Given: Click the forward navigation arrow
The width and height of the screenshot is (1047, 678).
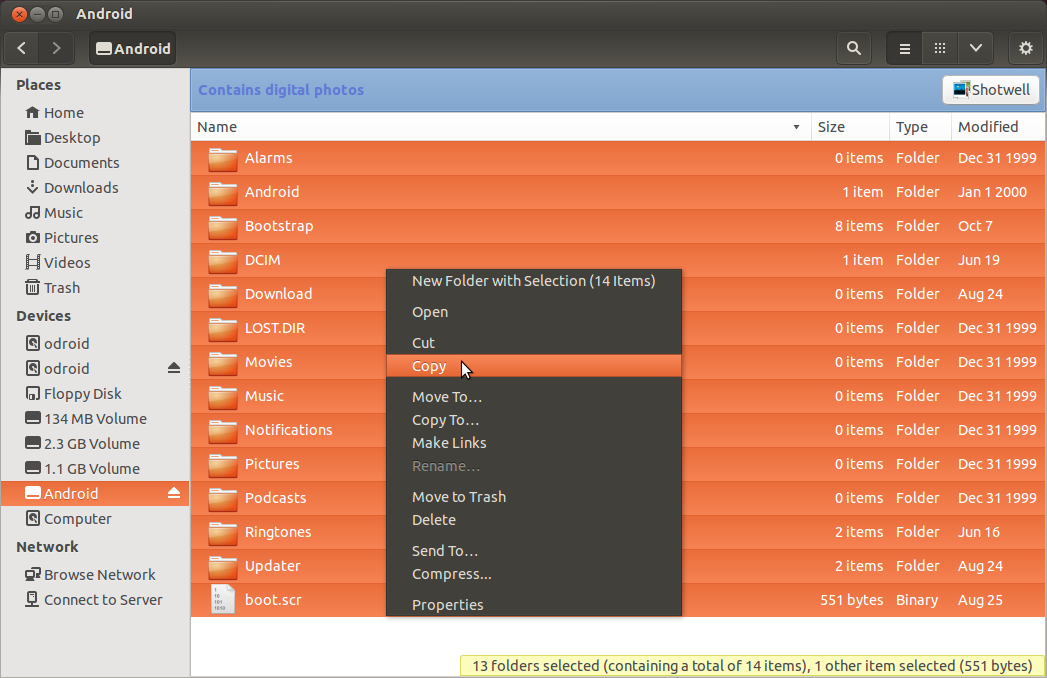Looking at the screenshot, I should pos(56,47).
